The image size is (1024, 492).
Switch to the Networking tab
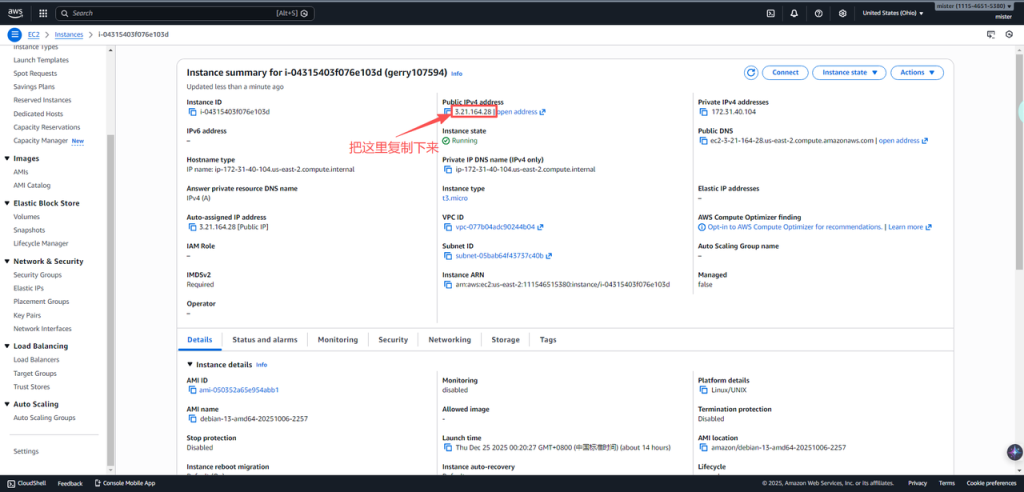449,340
